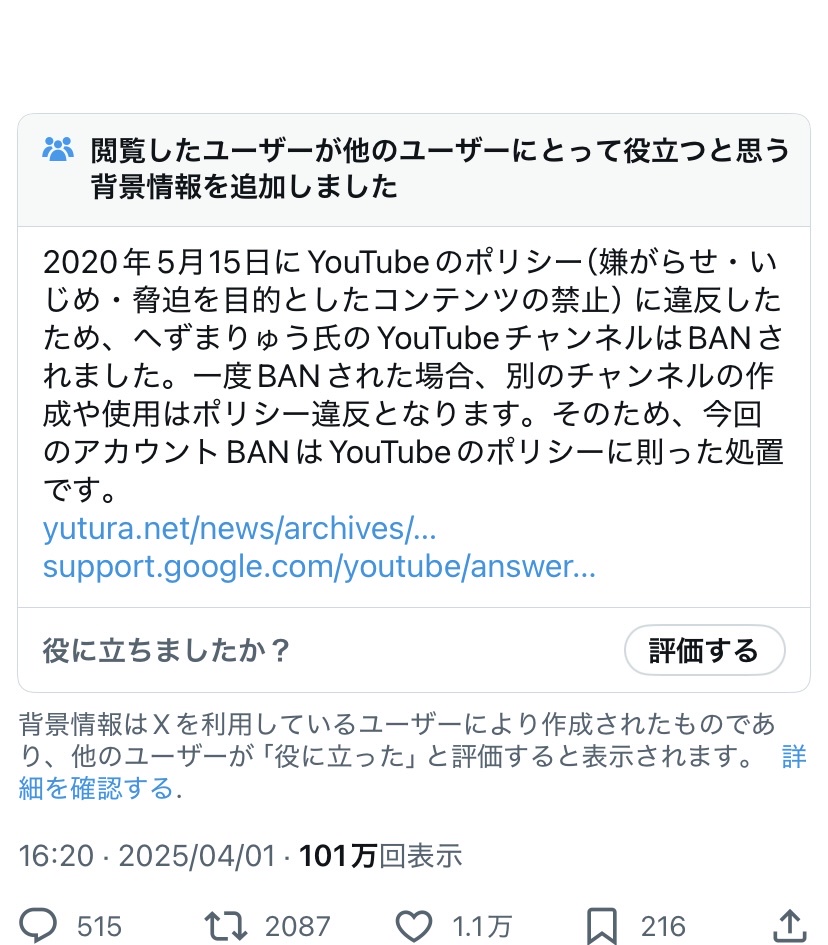The width and height of the screenshot is (828, 945).
Task: Open the yutura.net news archives link
Action: coord(239,529)
